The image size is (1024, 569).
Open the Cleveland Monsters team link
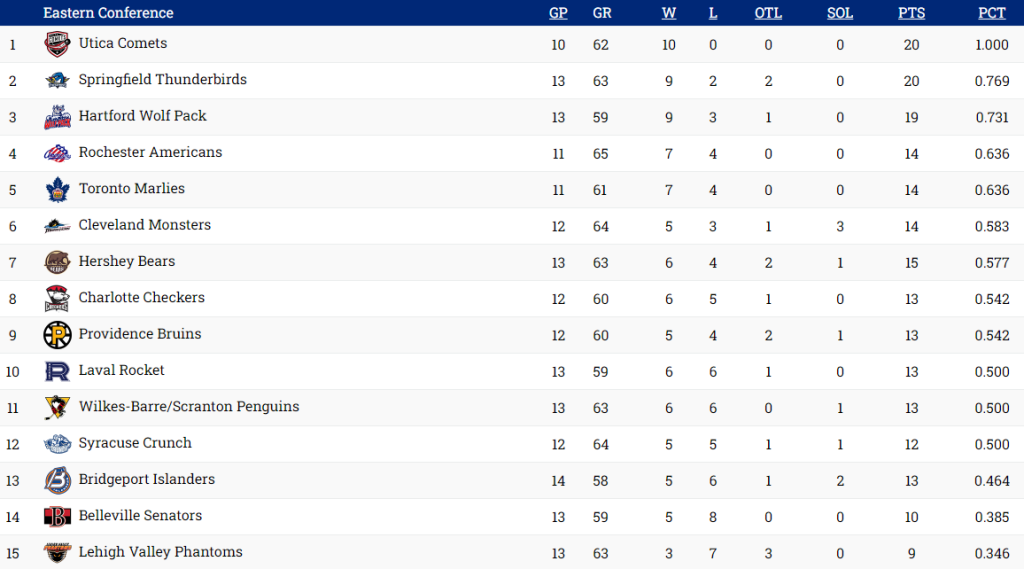pyautogui.click(x=144, y=225)
